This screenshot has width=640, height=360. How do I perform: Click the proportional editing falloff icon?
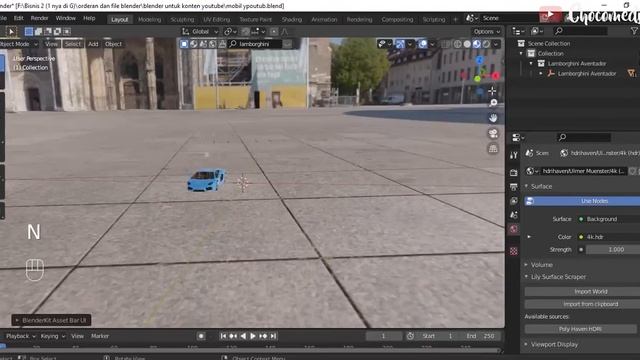[x=284, y=31]
